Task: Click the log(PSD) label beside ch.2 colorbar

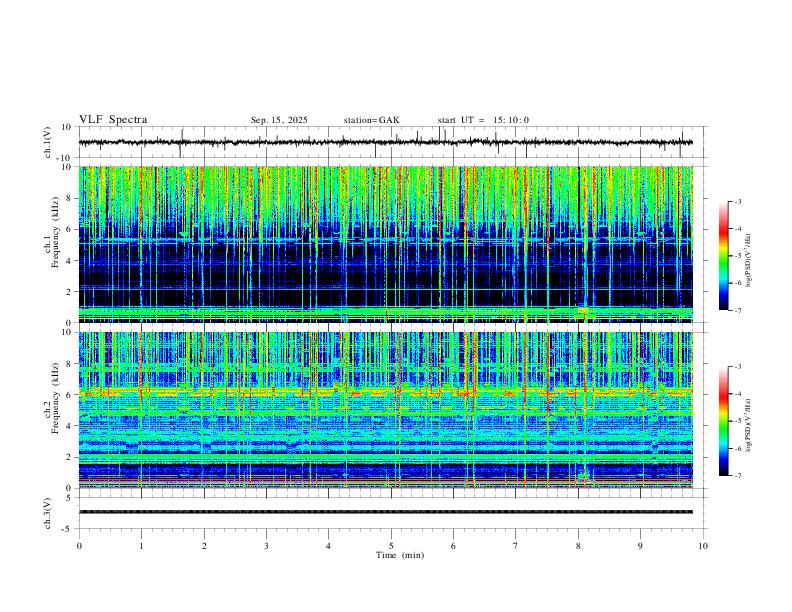Action: point(748,425)
